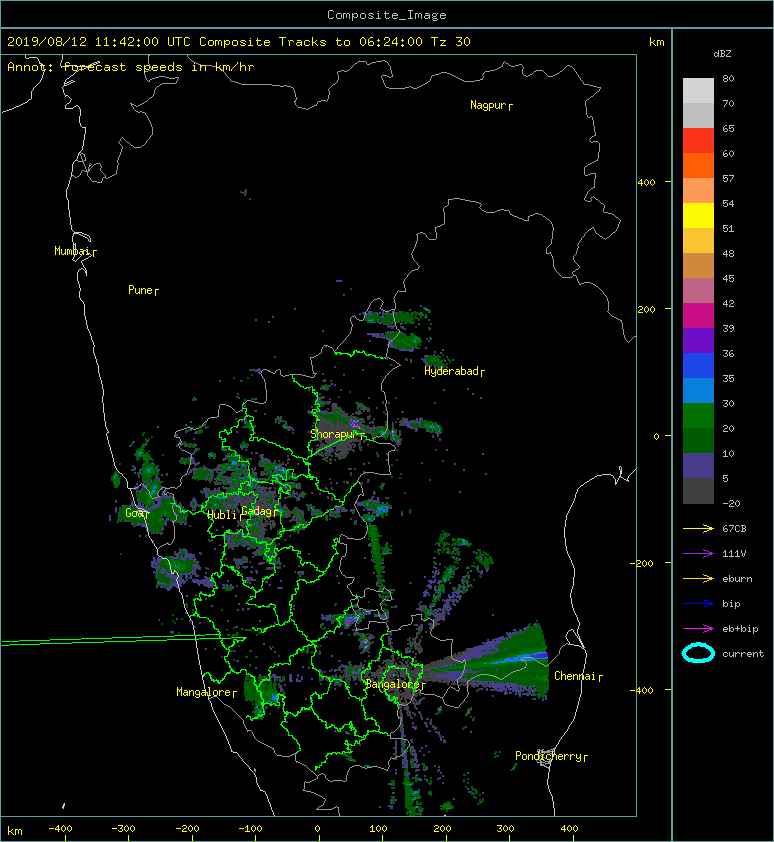This screenshot has width=774, height=842.
Task: Click the -300 tick on the horizontal axis
Action: (x=123, y=829)
